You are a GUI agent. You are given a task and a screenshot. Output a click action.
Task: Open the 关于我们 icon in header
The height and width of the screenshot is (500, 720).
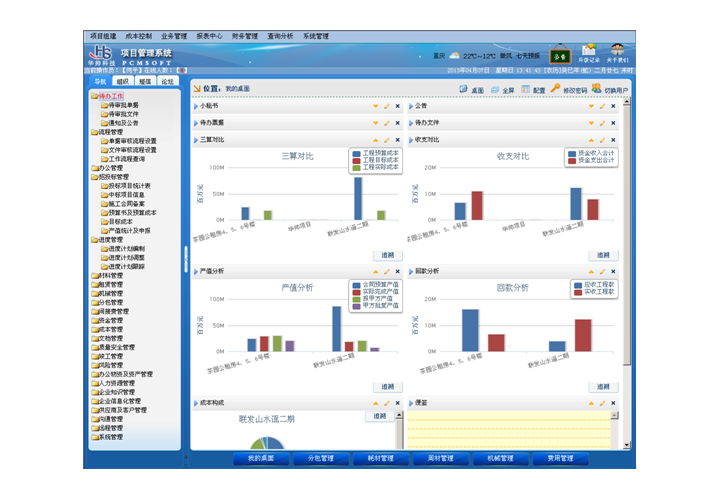[618, 52]
